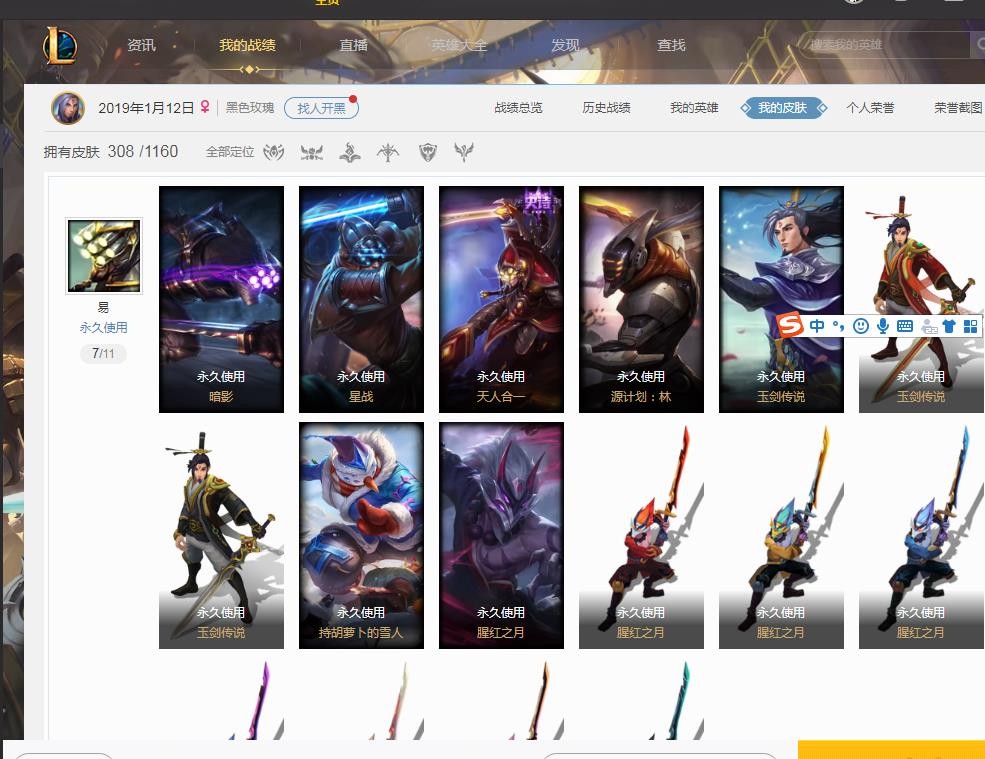
Task: Filter skins by the flame mage role icon
Action: tap(350, 152)
